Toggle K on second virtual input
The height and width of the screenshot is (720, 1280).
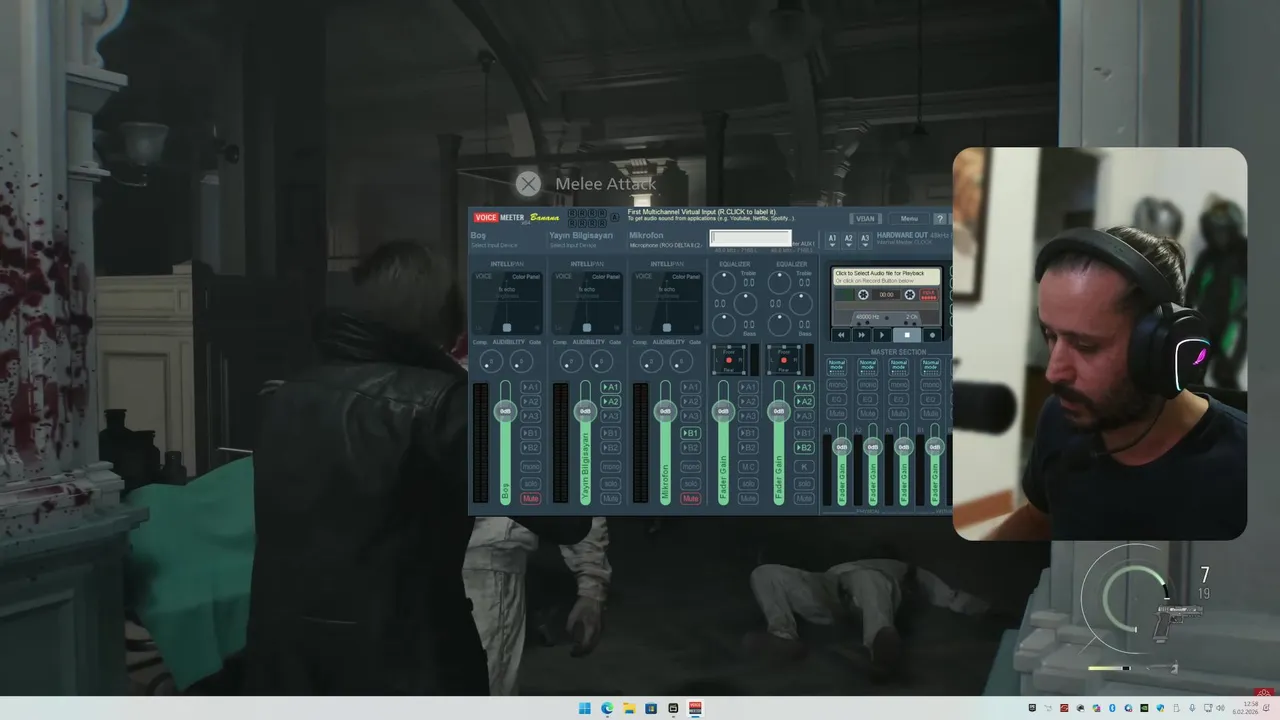(804, 467)
